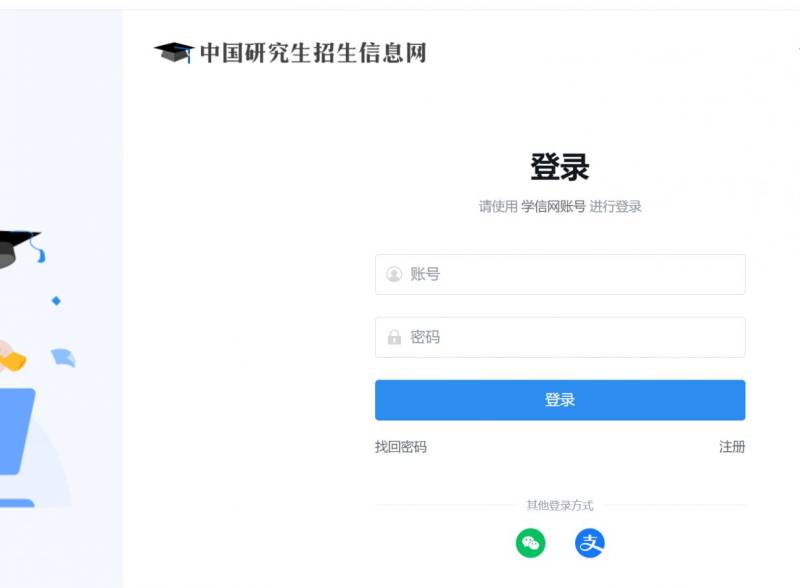
Task: Click the 学信网账号 text in the prompt
Action: point(553,207)
